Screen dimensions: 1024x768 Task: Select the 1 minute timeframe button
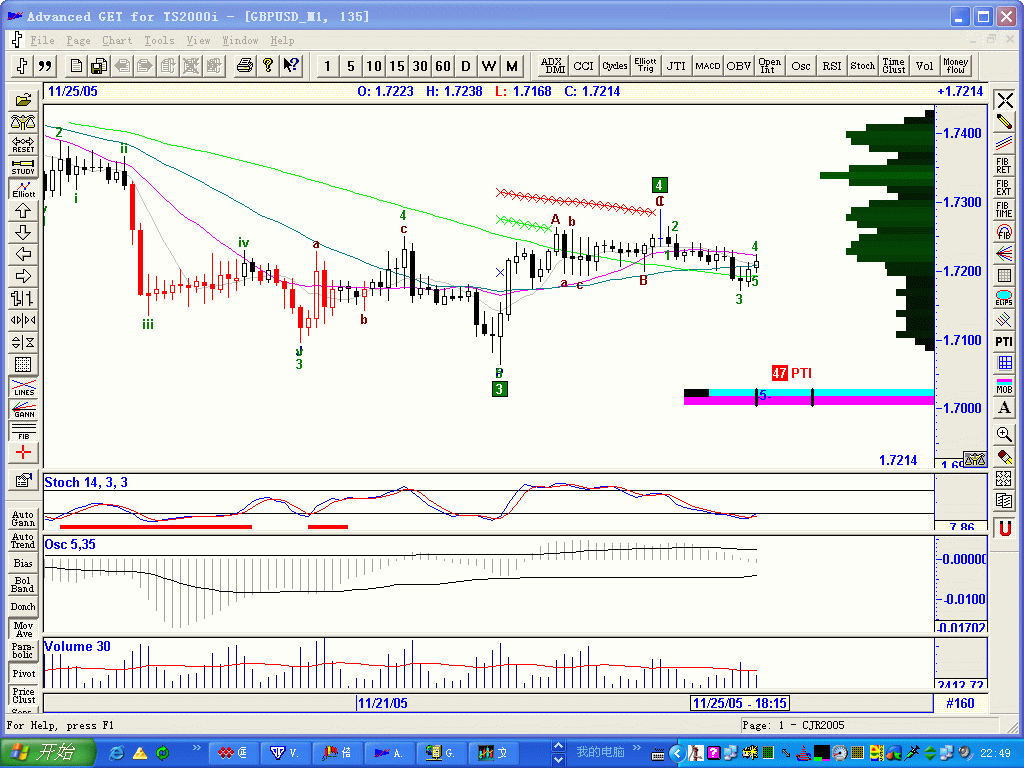point(328,66)
